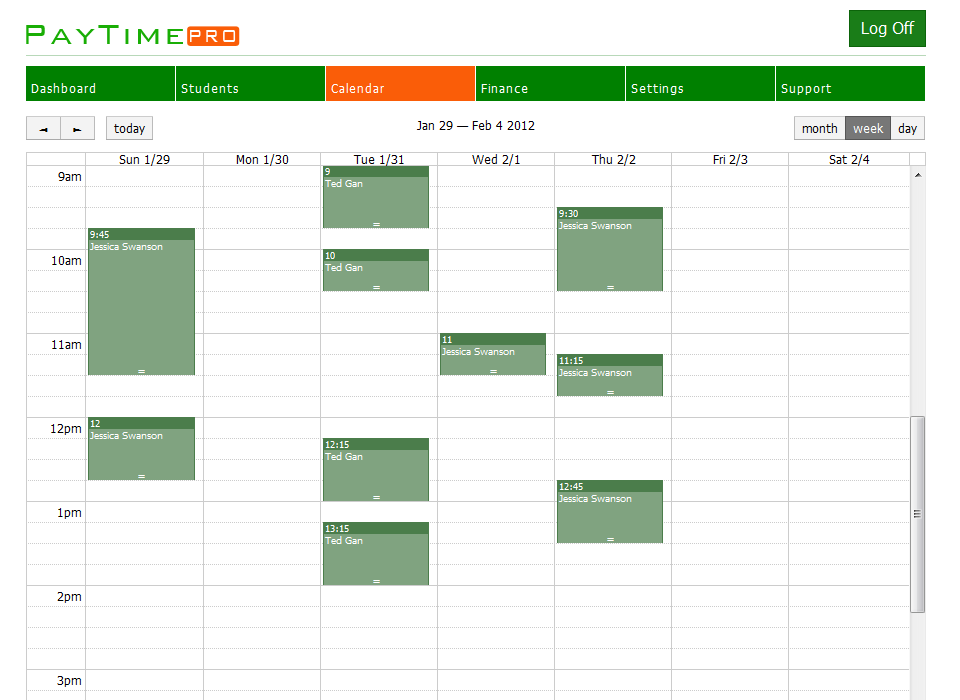
Task: Open Tuesday 12:15 Ted Gan event
Action: [x=376, y=470]
